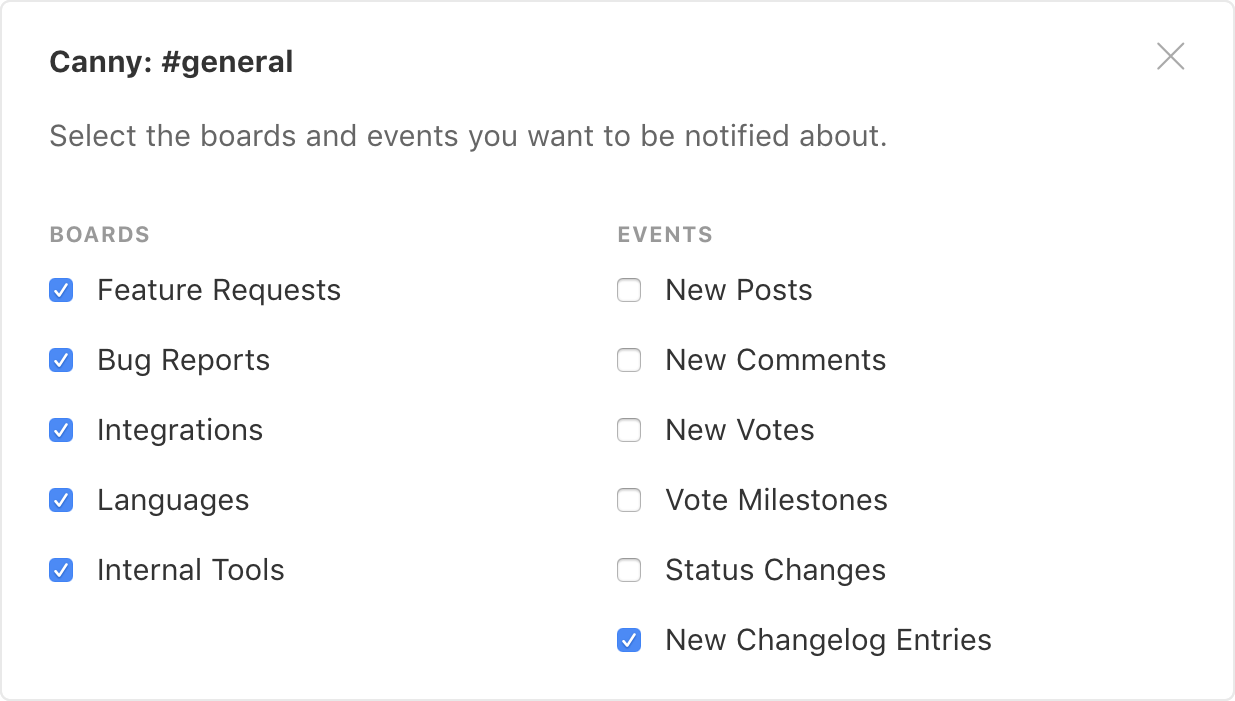Image resolution: width=1235 pixels, height=701 pixels.
Task: Click the "Vote Milestones" label text
Action: tap(776, 501)
